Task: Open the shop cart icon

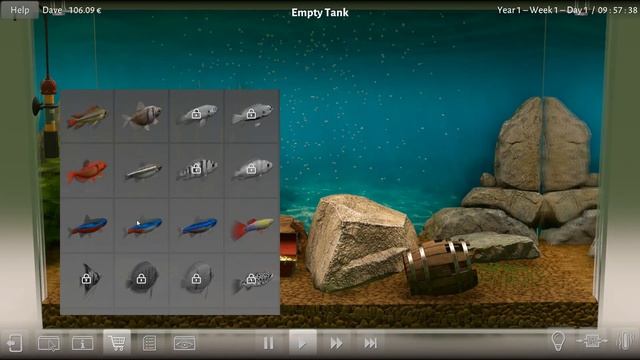Action: point(117,342)
